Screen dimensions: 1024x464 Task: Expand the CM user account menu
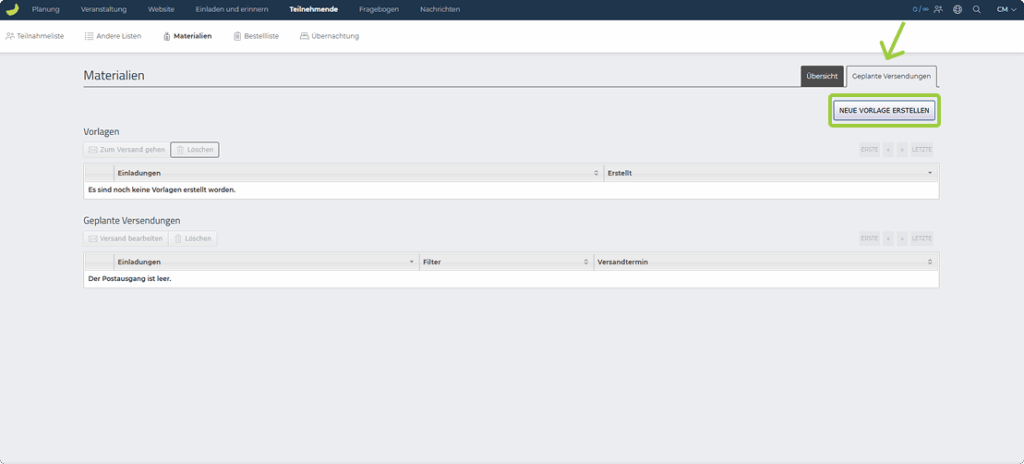pyautogui.click(x=1006, y=10)
